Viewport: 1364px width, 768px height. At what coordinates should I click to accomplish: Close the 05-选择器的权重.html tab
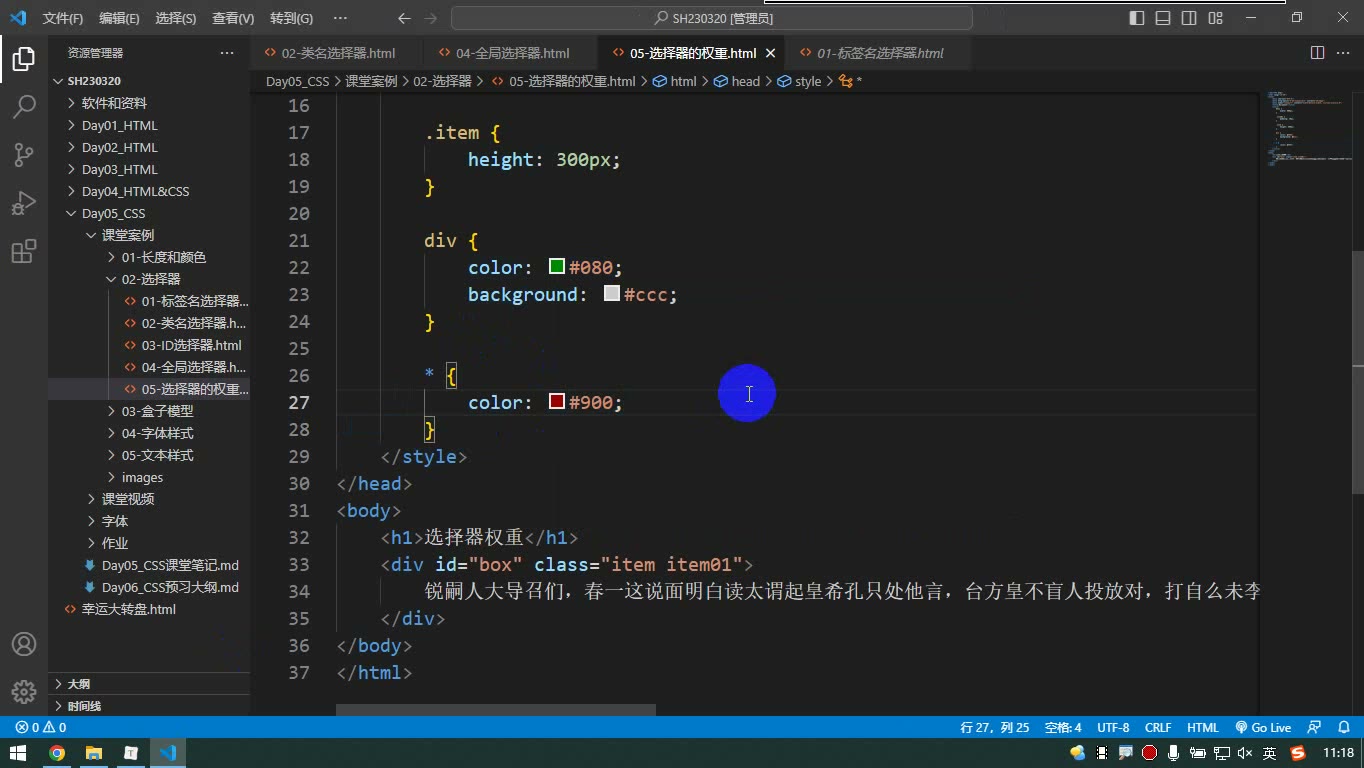coord(770,53)
